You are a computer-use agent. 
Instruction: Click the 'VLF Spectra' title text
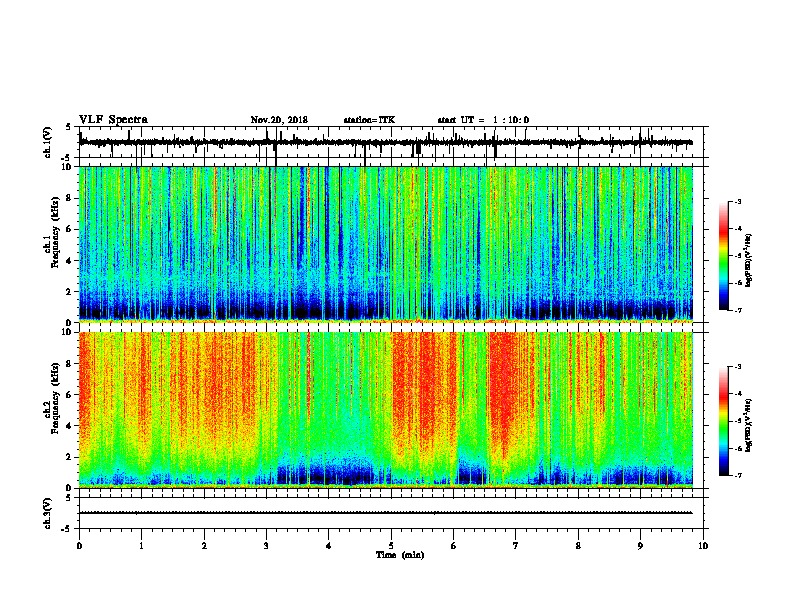[x=113, y=120]
